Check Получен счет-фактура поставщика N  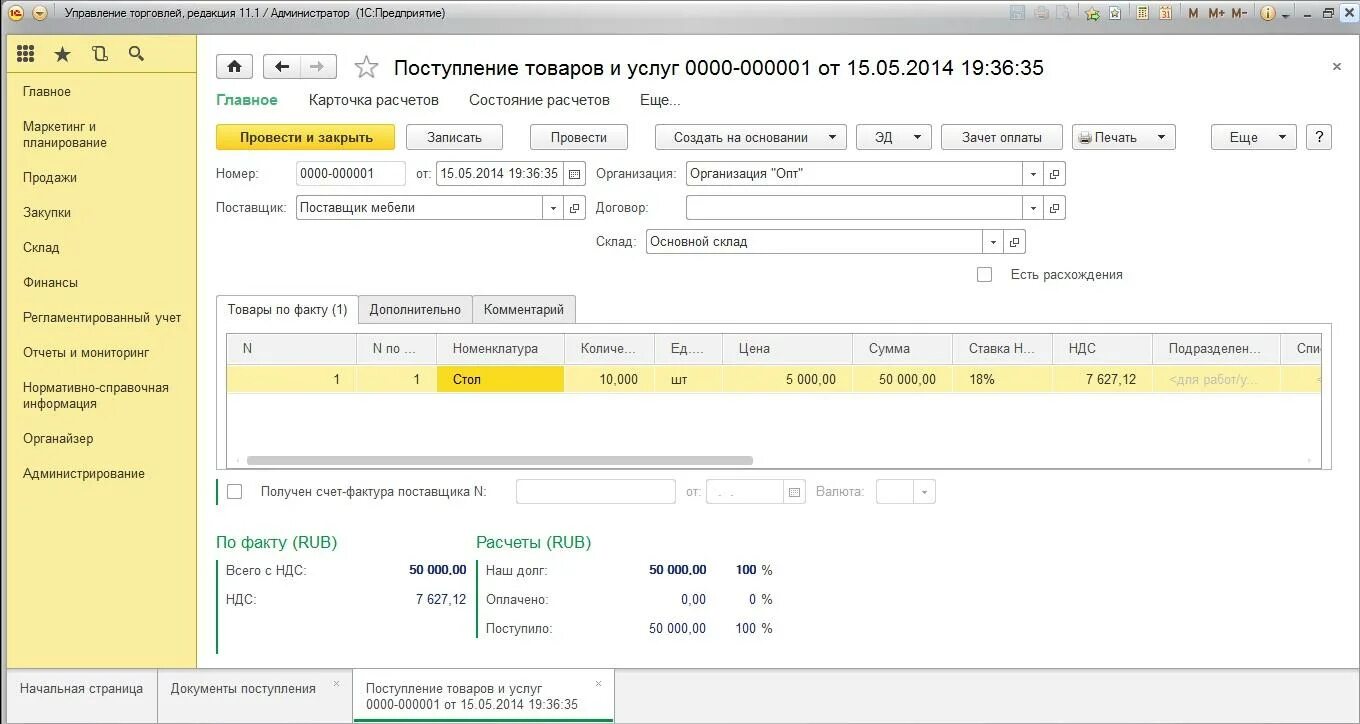coord(235,491)
